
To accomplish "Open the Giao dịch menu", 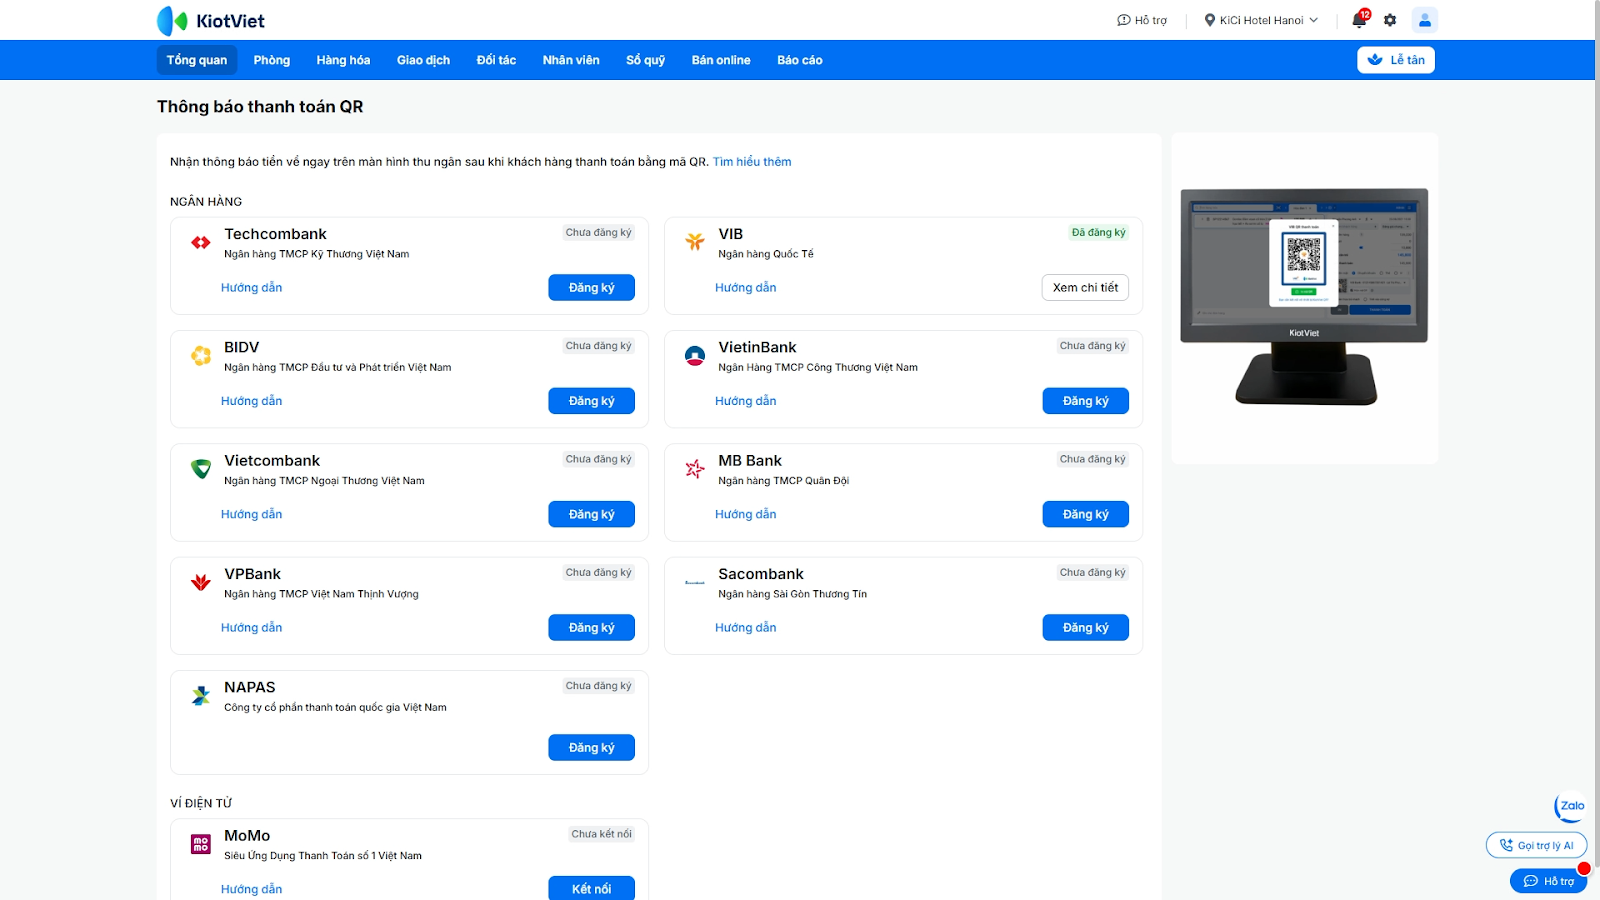I will click(423, 60).
